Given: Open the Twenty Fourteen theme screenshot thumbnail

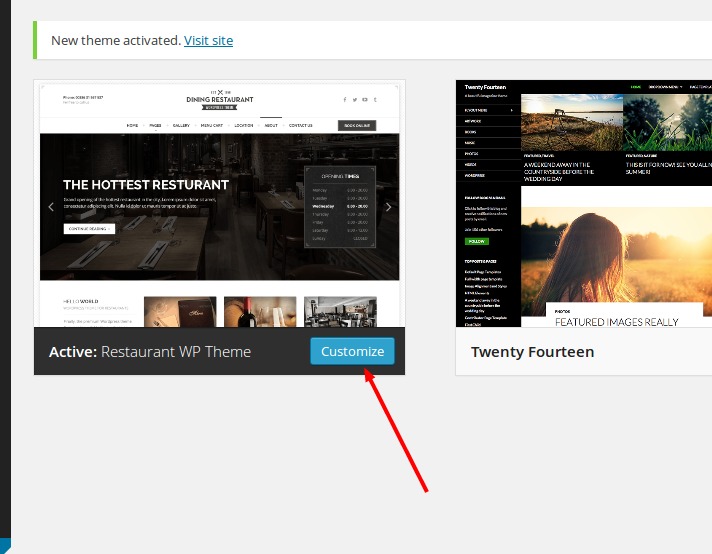Looking at the screenshot, I should (x=584, y=203).
